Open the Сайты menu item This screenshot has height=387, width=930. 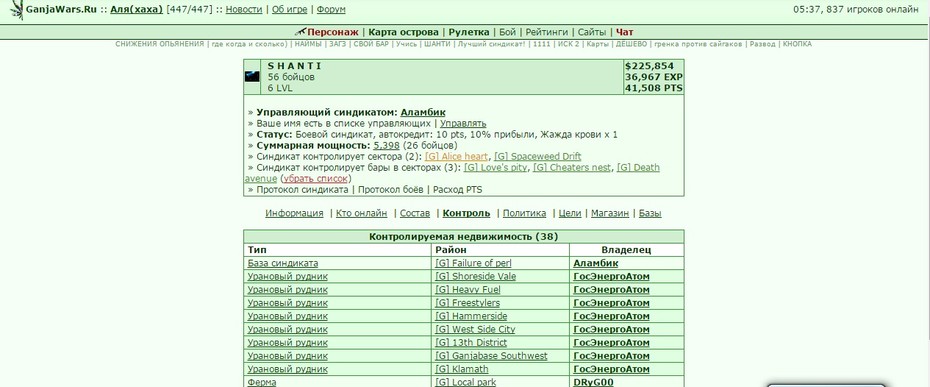(x=592, y=32)
